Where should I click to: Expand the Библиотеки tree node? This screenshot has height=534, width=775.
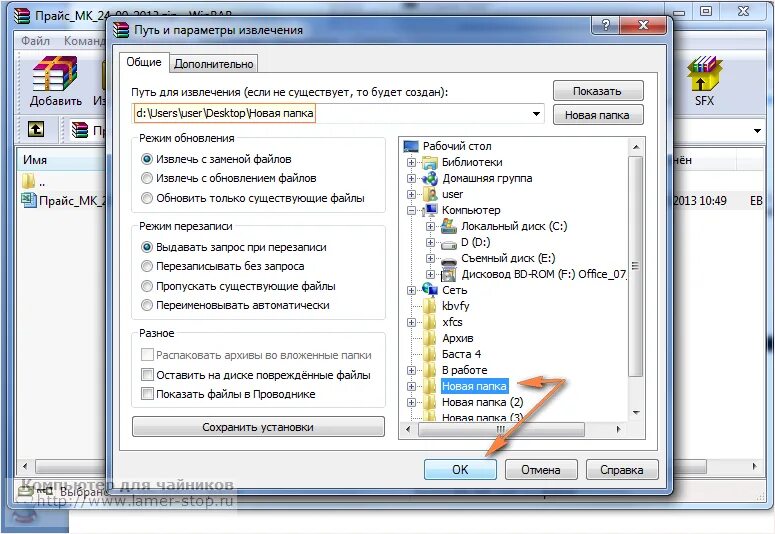[411, 162]
